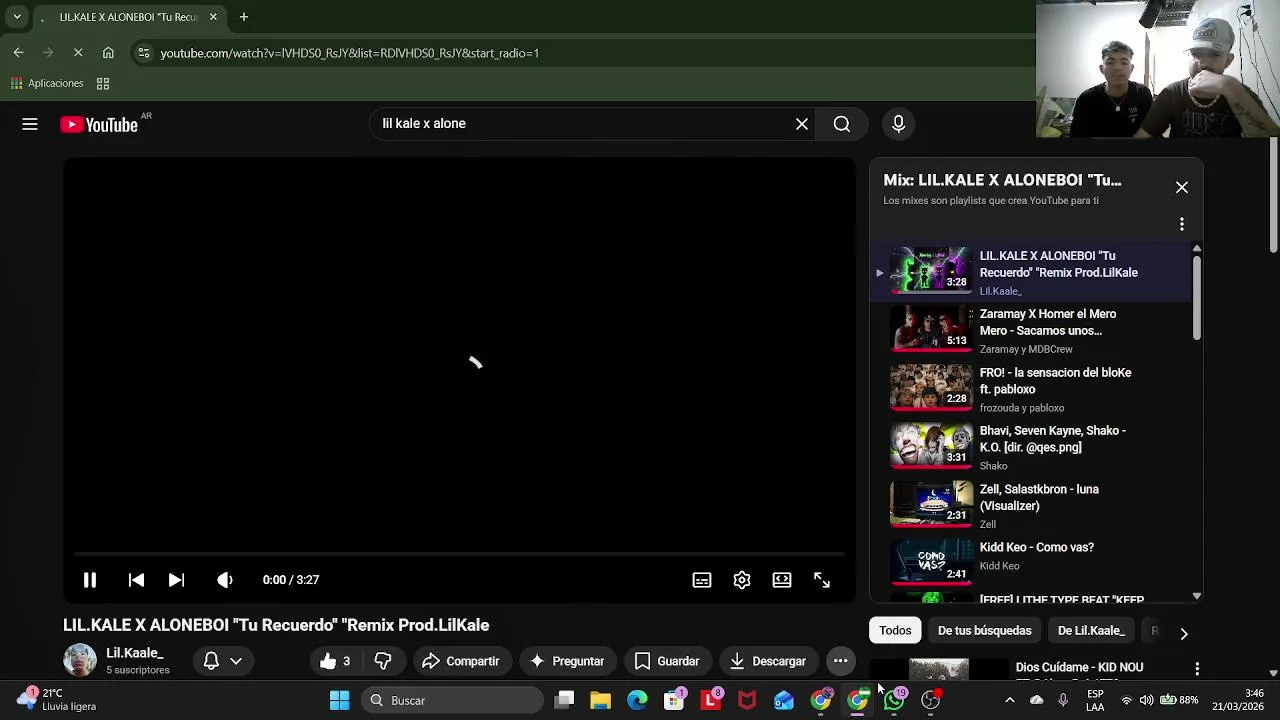This screenshot has height=720, width=1280.
Task: Play Zell, Salastkbron luna Visualizer
Action: point(1030,506)
